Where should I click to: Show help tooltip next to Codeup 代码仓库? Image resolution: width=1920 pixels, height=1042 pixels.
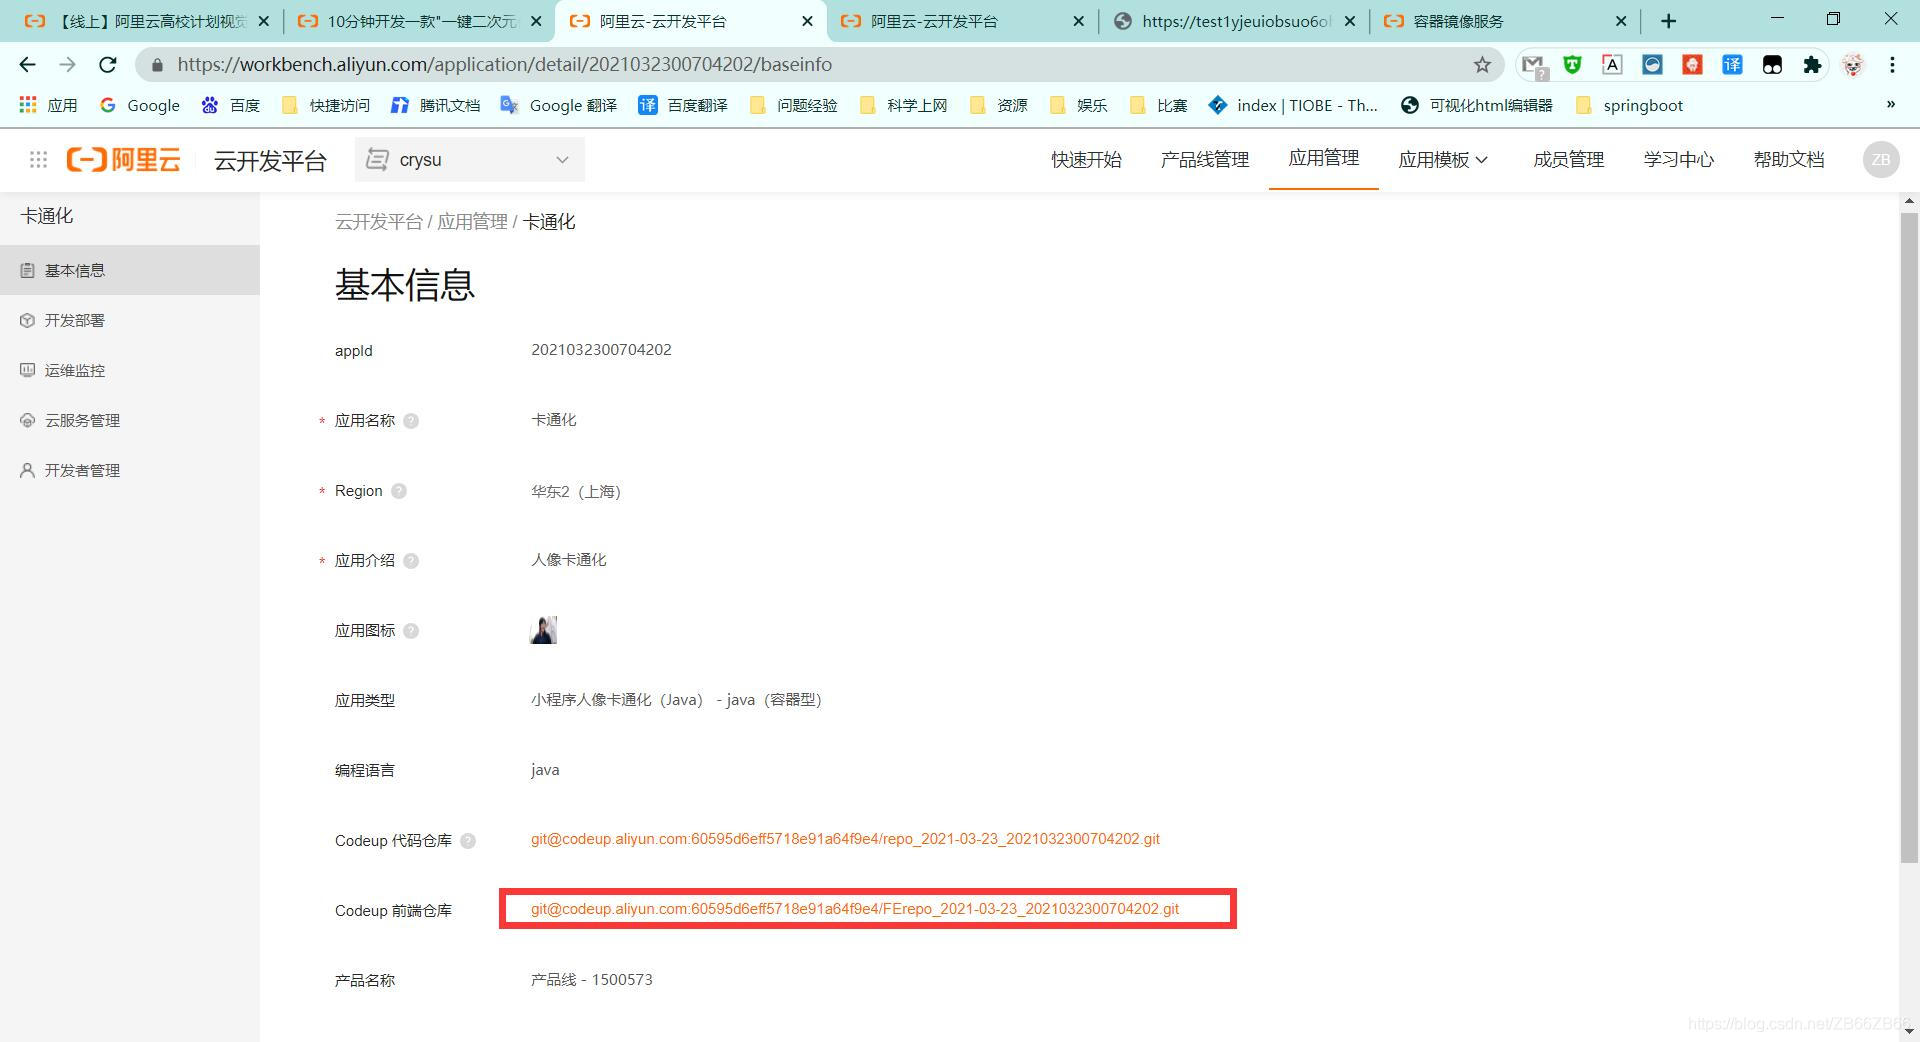[468, 841]
